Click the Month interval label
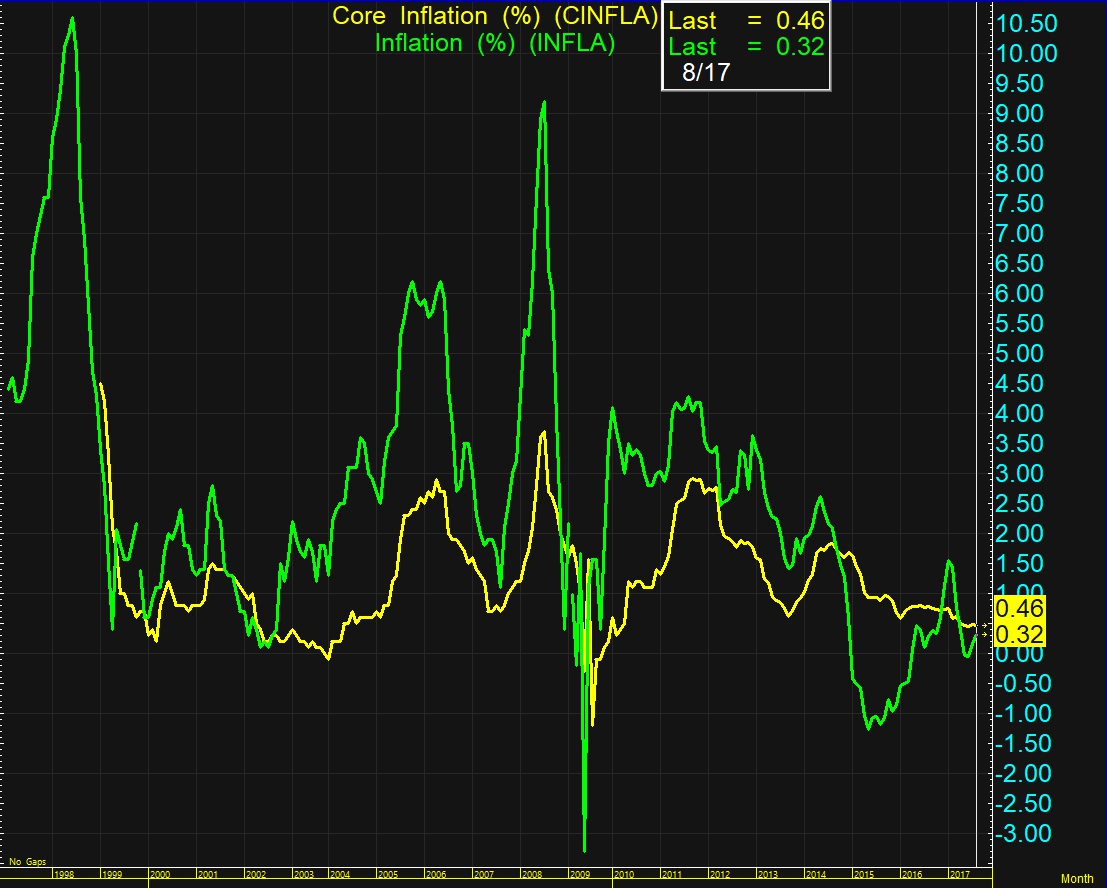 coord(1077,879)
